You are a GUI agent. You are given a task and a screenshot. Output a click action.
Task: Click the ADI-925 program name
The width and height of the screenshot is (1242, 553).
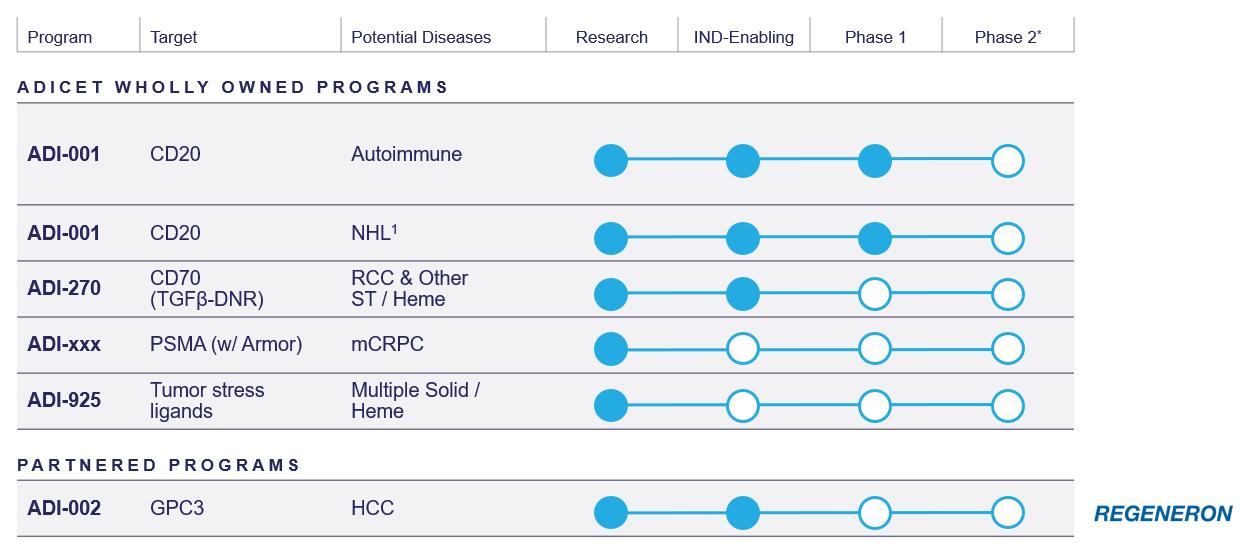(64, 400)
